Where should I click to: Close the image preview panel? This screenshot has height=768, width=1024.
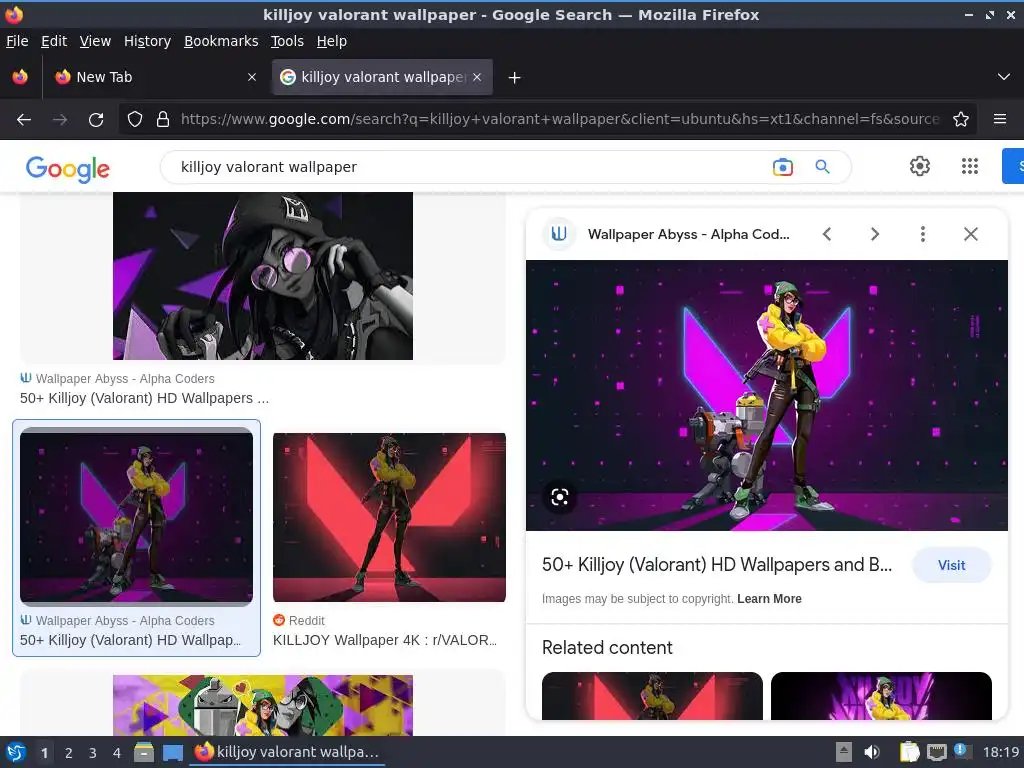pyautogui.click(x=970, y=234)
